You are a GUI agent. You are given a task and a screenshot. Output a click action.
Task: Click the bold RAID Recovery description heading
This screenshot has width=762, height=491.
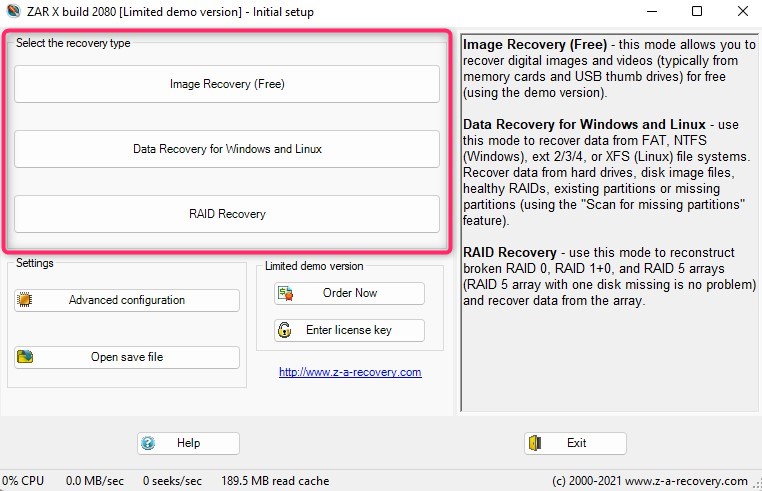509,252
